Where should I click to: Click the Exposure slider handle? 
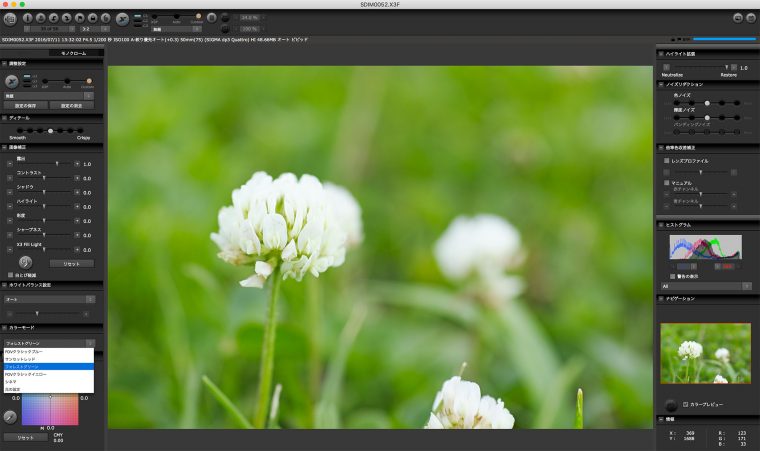click(x=57, y=164)
